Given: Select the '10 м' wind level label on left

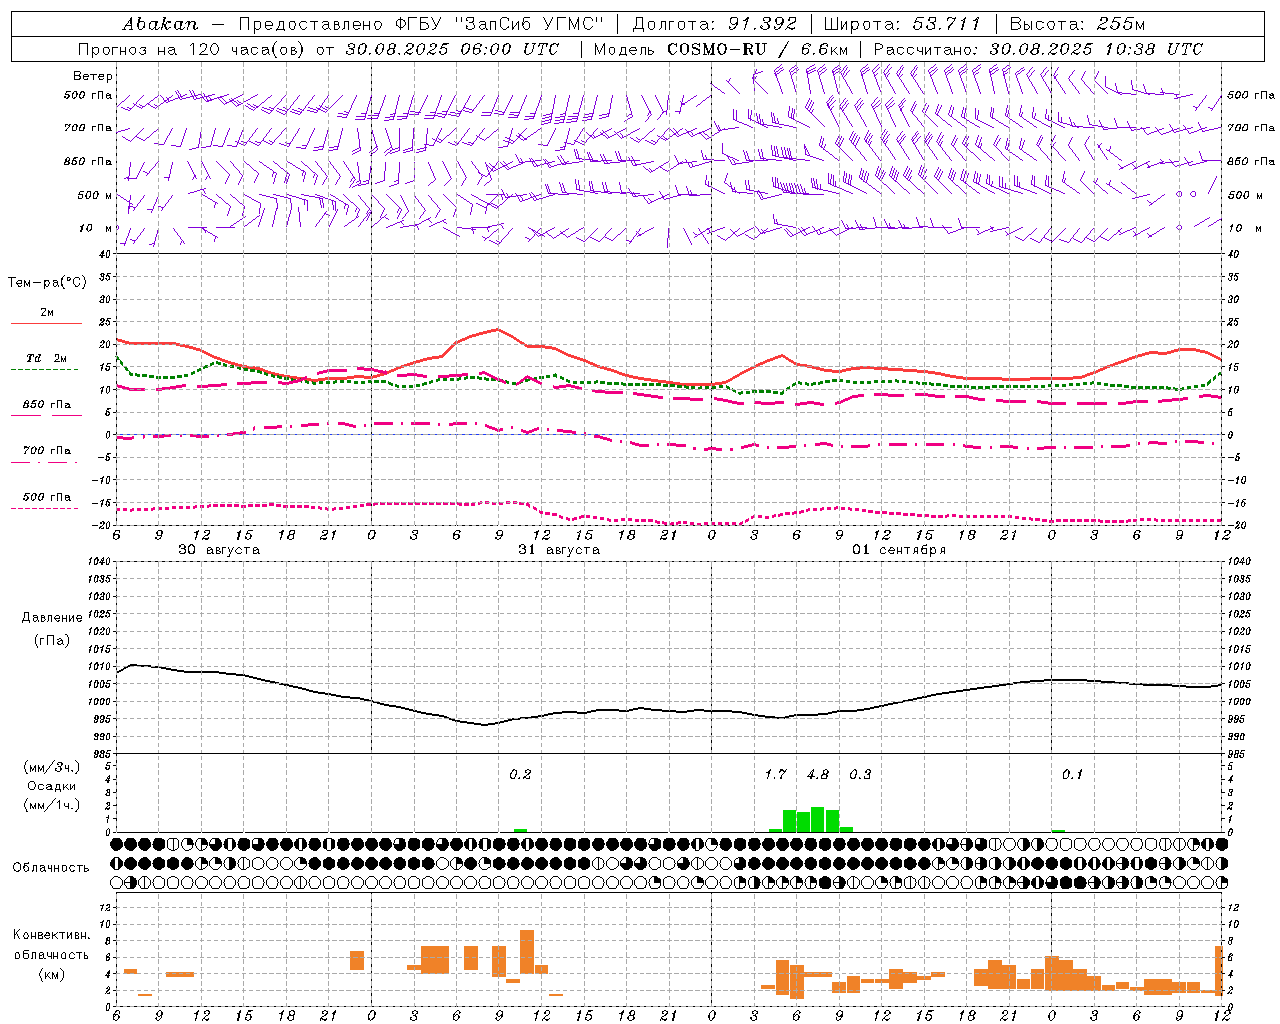Looking at the screenshot, I should [x=96, y=228].
